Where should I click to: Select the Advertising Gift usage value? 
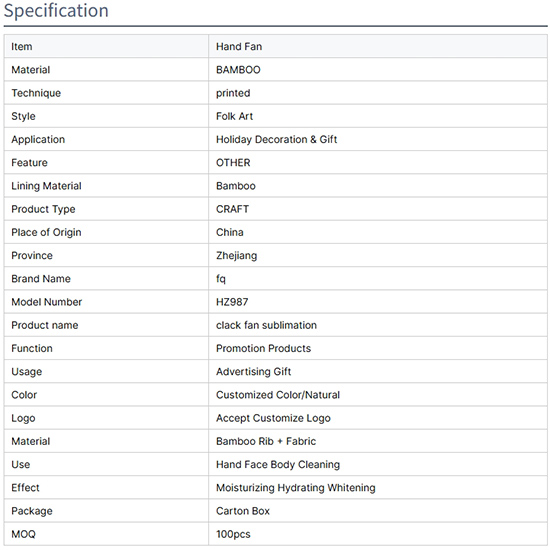point(254,372)
